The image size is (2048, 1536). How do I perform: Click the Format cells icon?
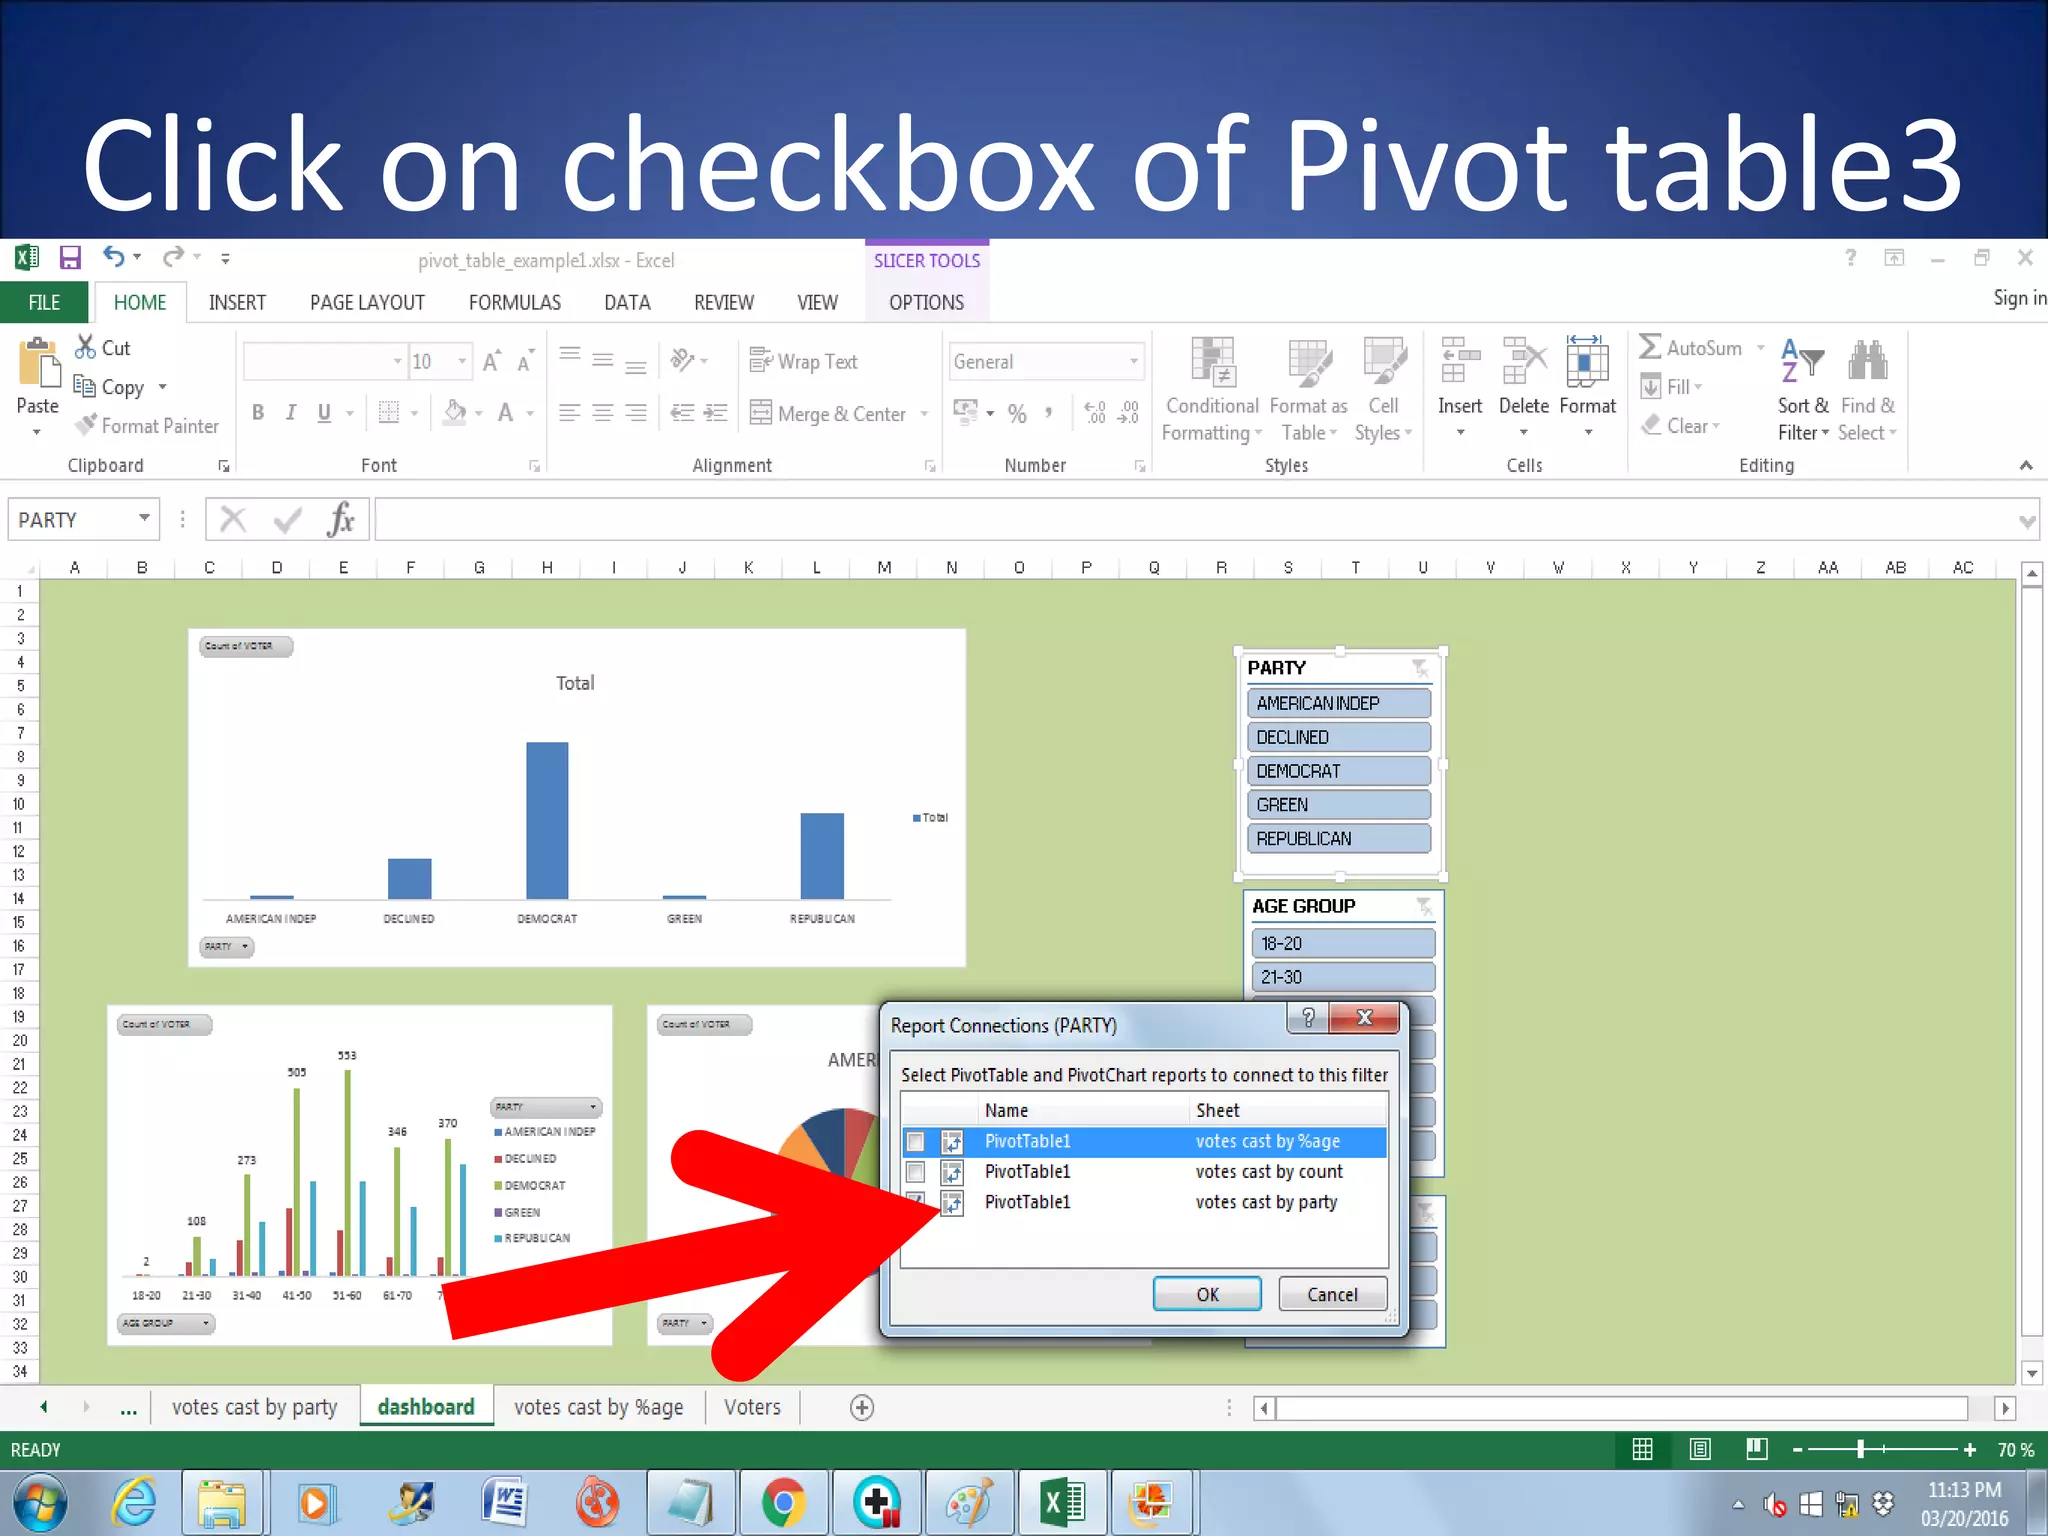1587,362
